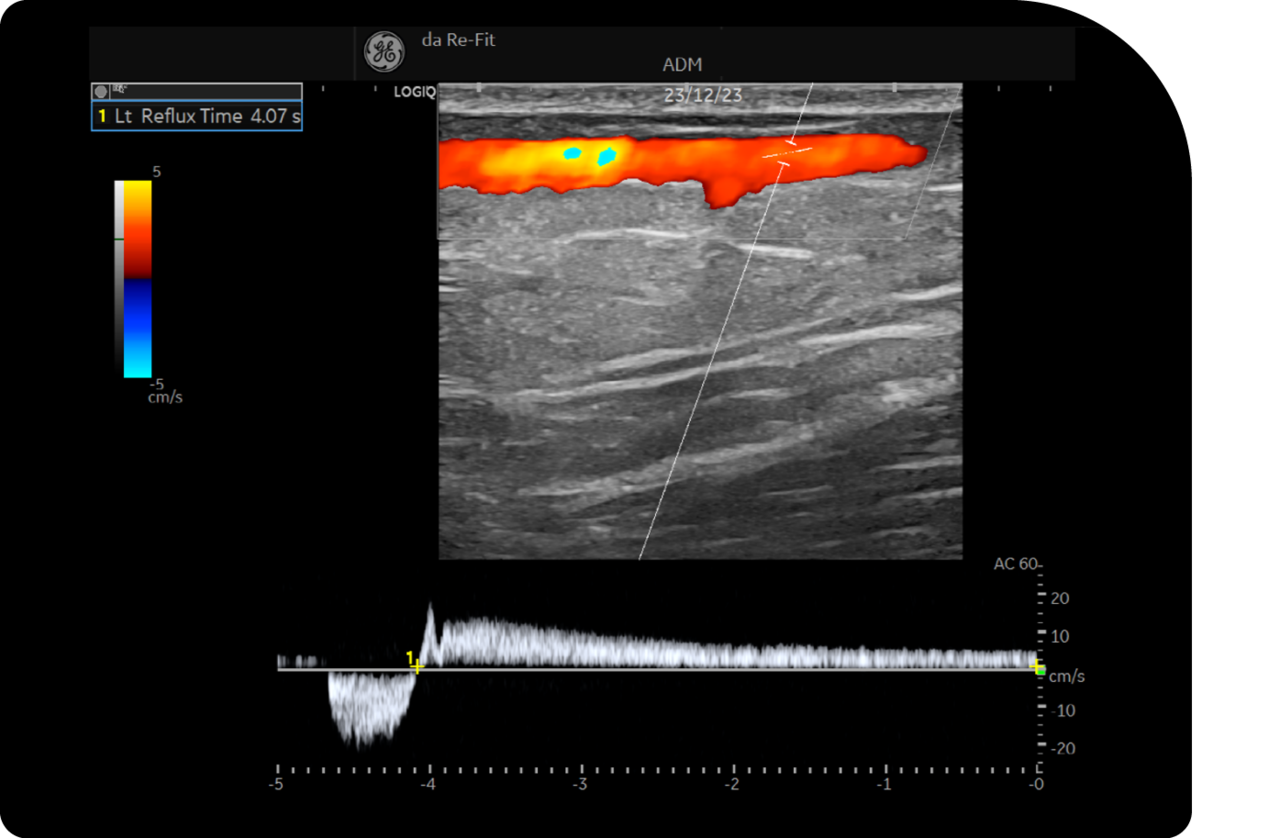Select the yellow caliper 1 marker on the spectrum

(414, 661)
